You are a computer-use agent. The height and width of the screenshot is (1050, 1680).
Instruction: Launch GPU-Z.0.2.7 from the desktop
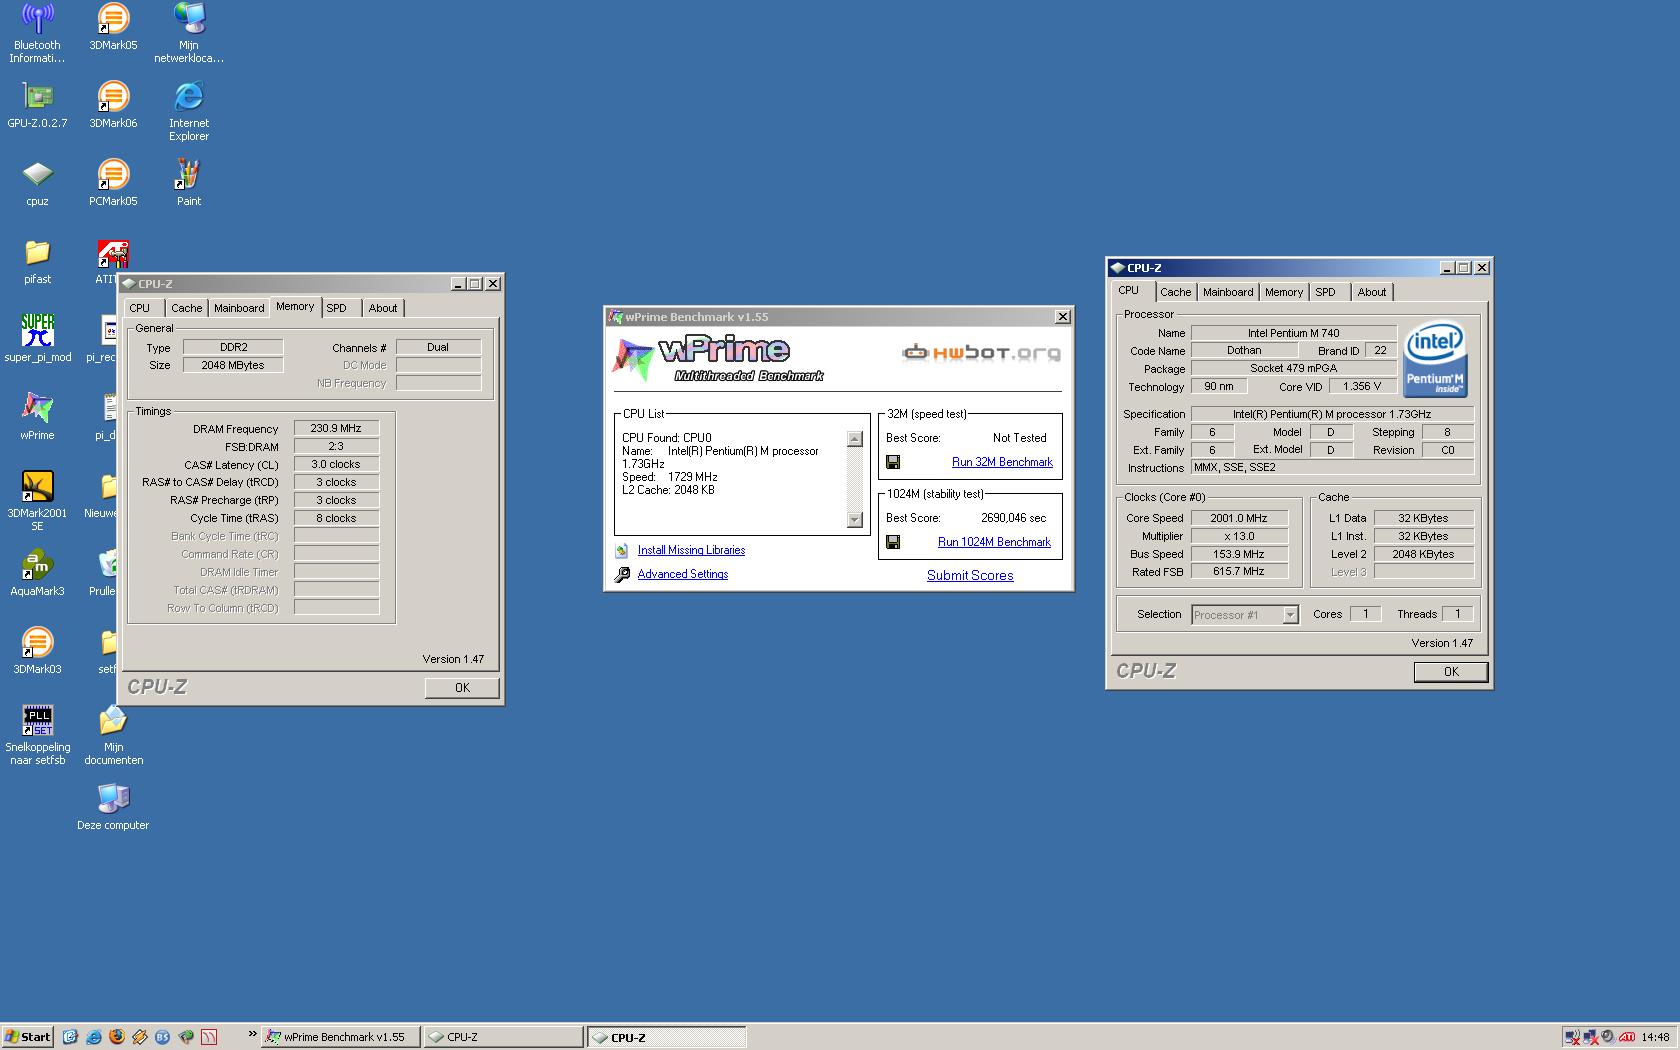tap(37, 105)
